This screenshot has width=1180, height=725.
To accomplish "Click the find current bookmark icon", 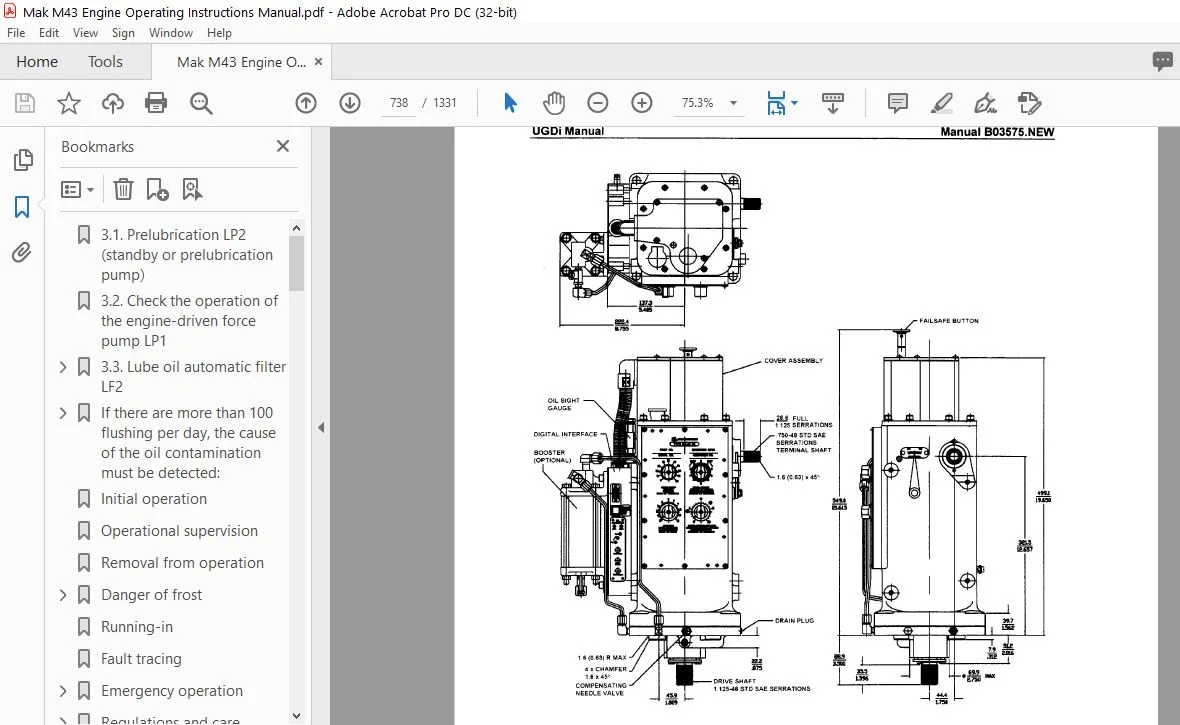I will tap(192, 190).
